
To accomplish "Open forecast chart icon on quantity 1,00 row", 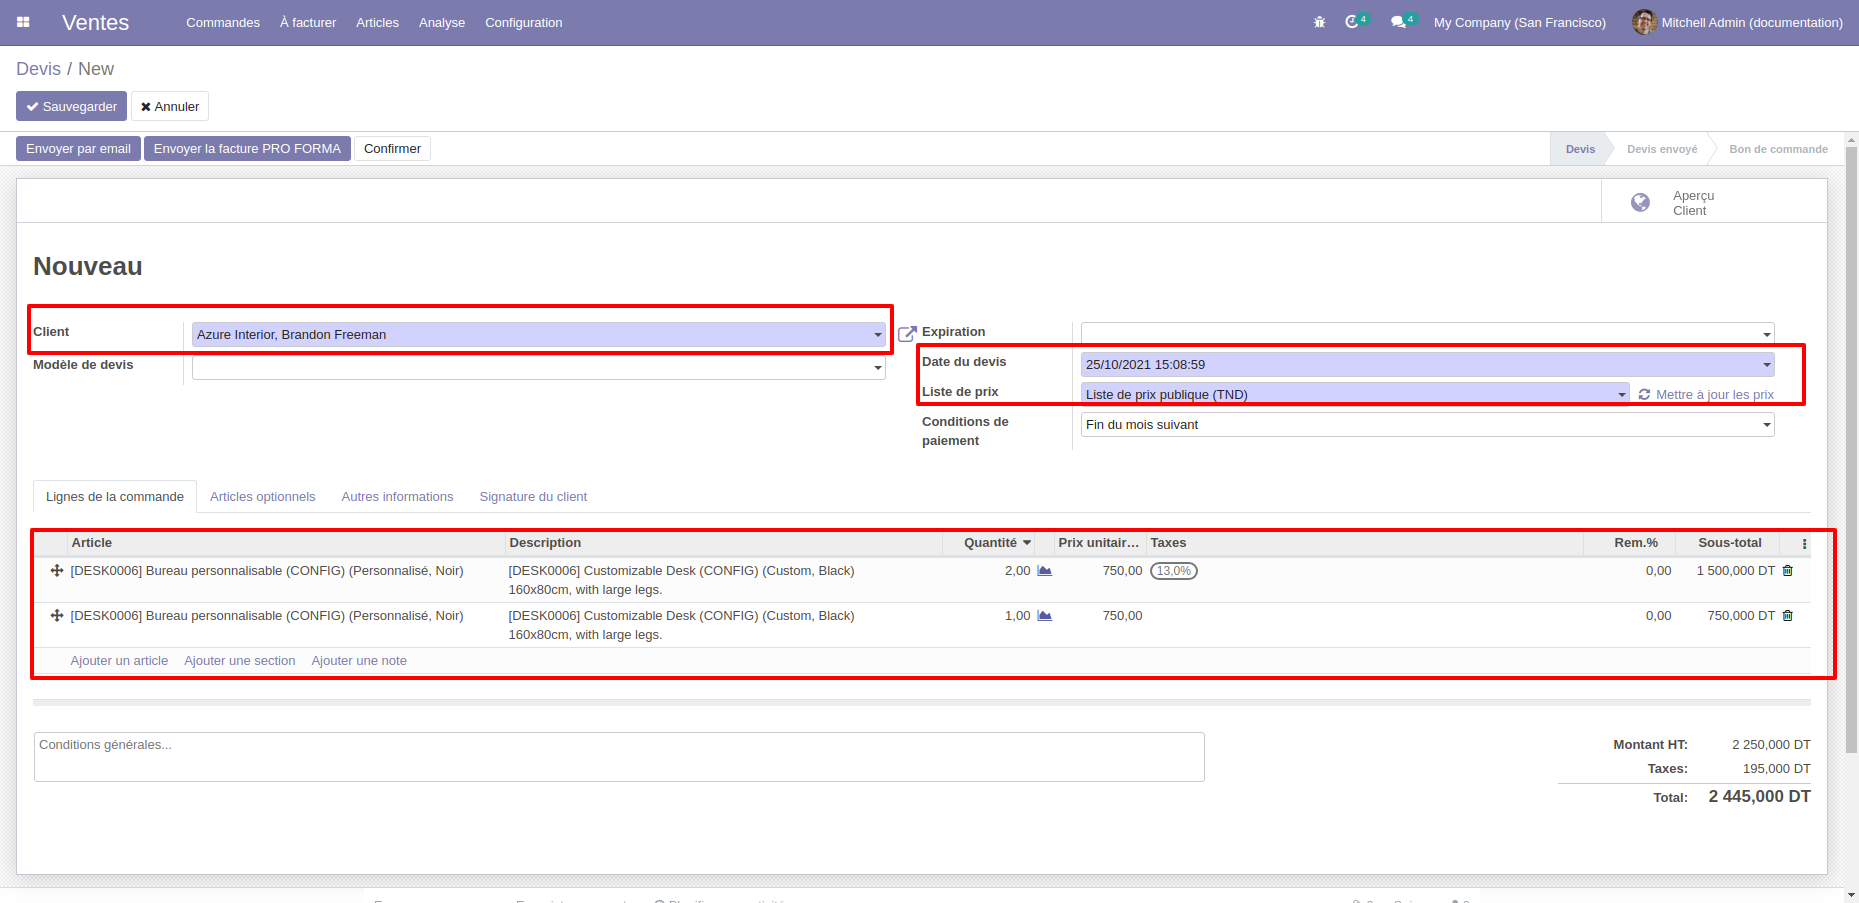I will pyautogui.click(x=1044, y=616).
